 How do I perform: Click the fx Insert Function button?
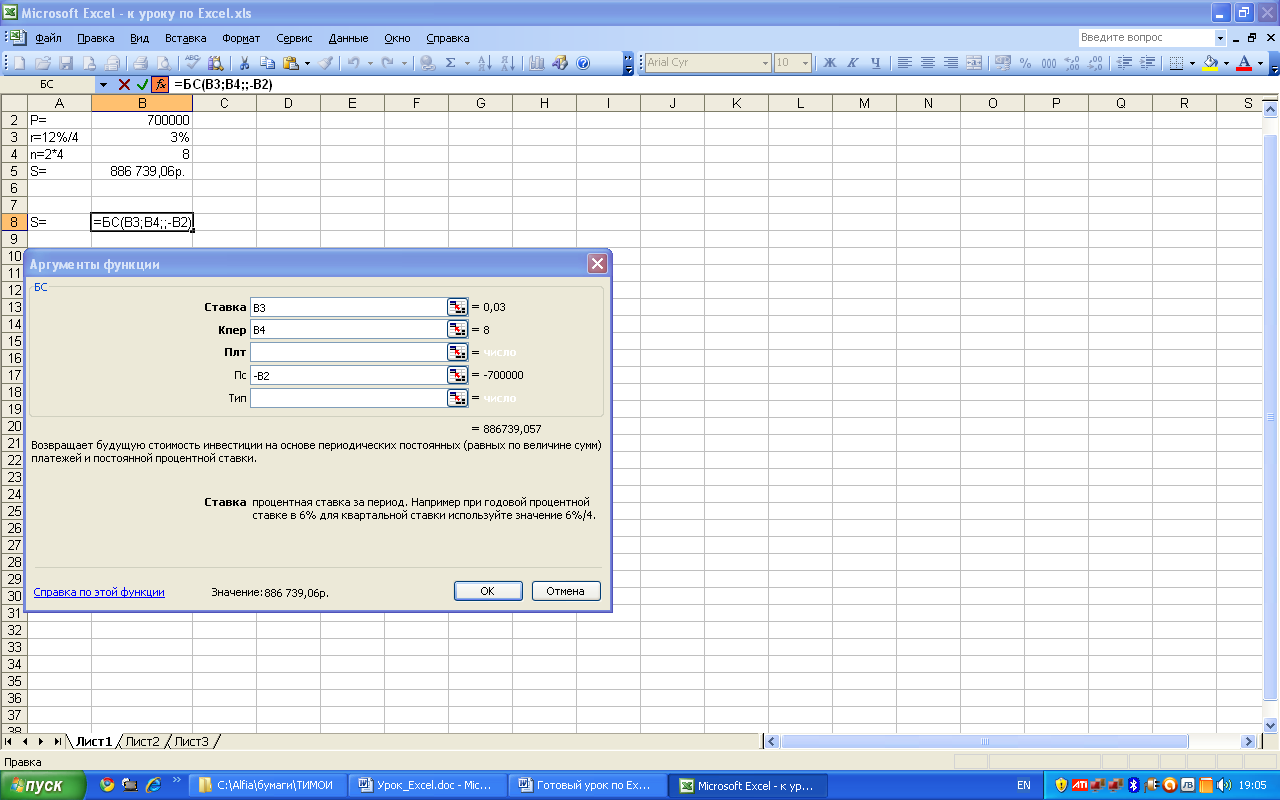[x=159, y=85]
